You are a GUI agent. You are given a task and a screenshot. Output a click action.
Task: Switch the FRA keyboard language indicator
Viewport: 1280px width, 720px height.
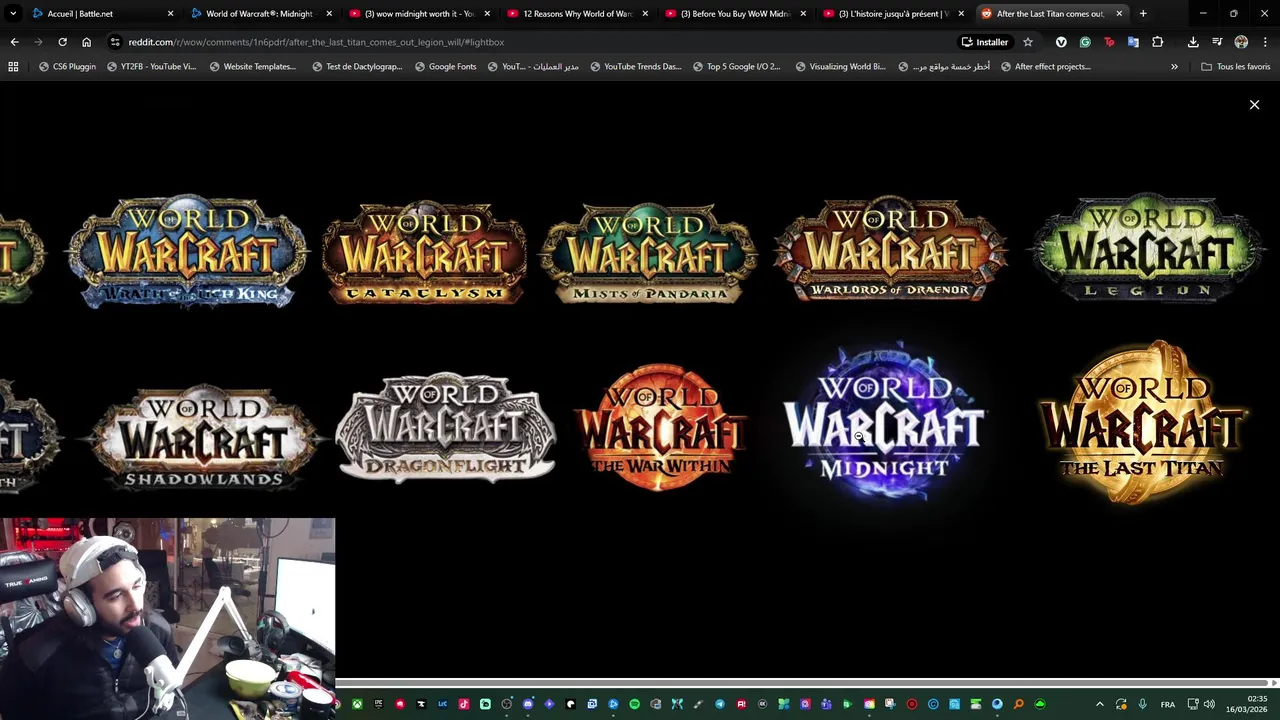(x=1167, y=704)
